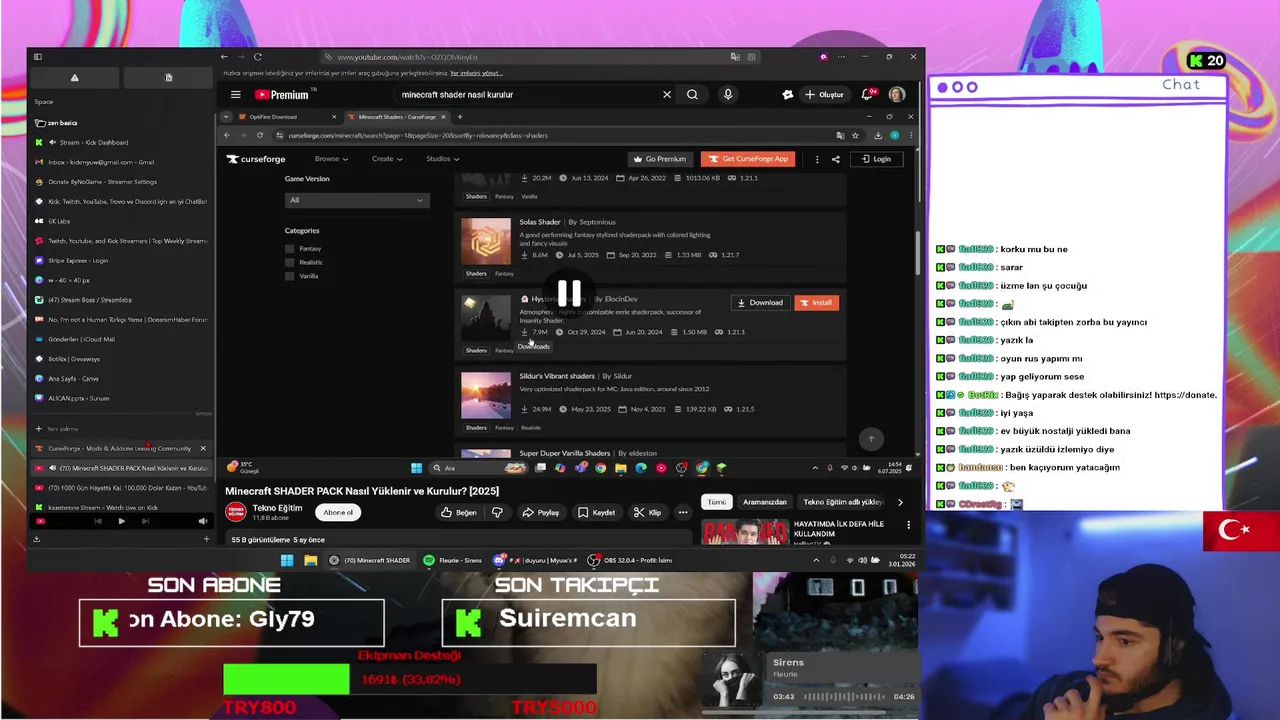Play media in sidebar mini player
Screen dimensions: 1280x720
tap(121, 521)
